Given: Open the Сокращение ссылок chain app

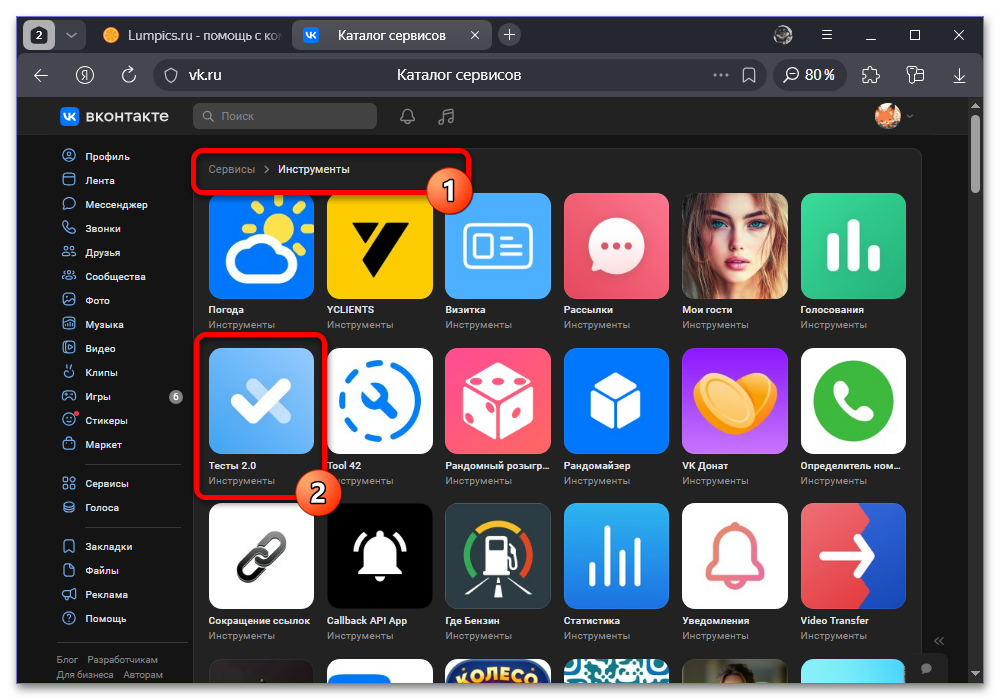Looking at the screenshot, I should 261,556.
